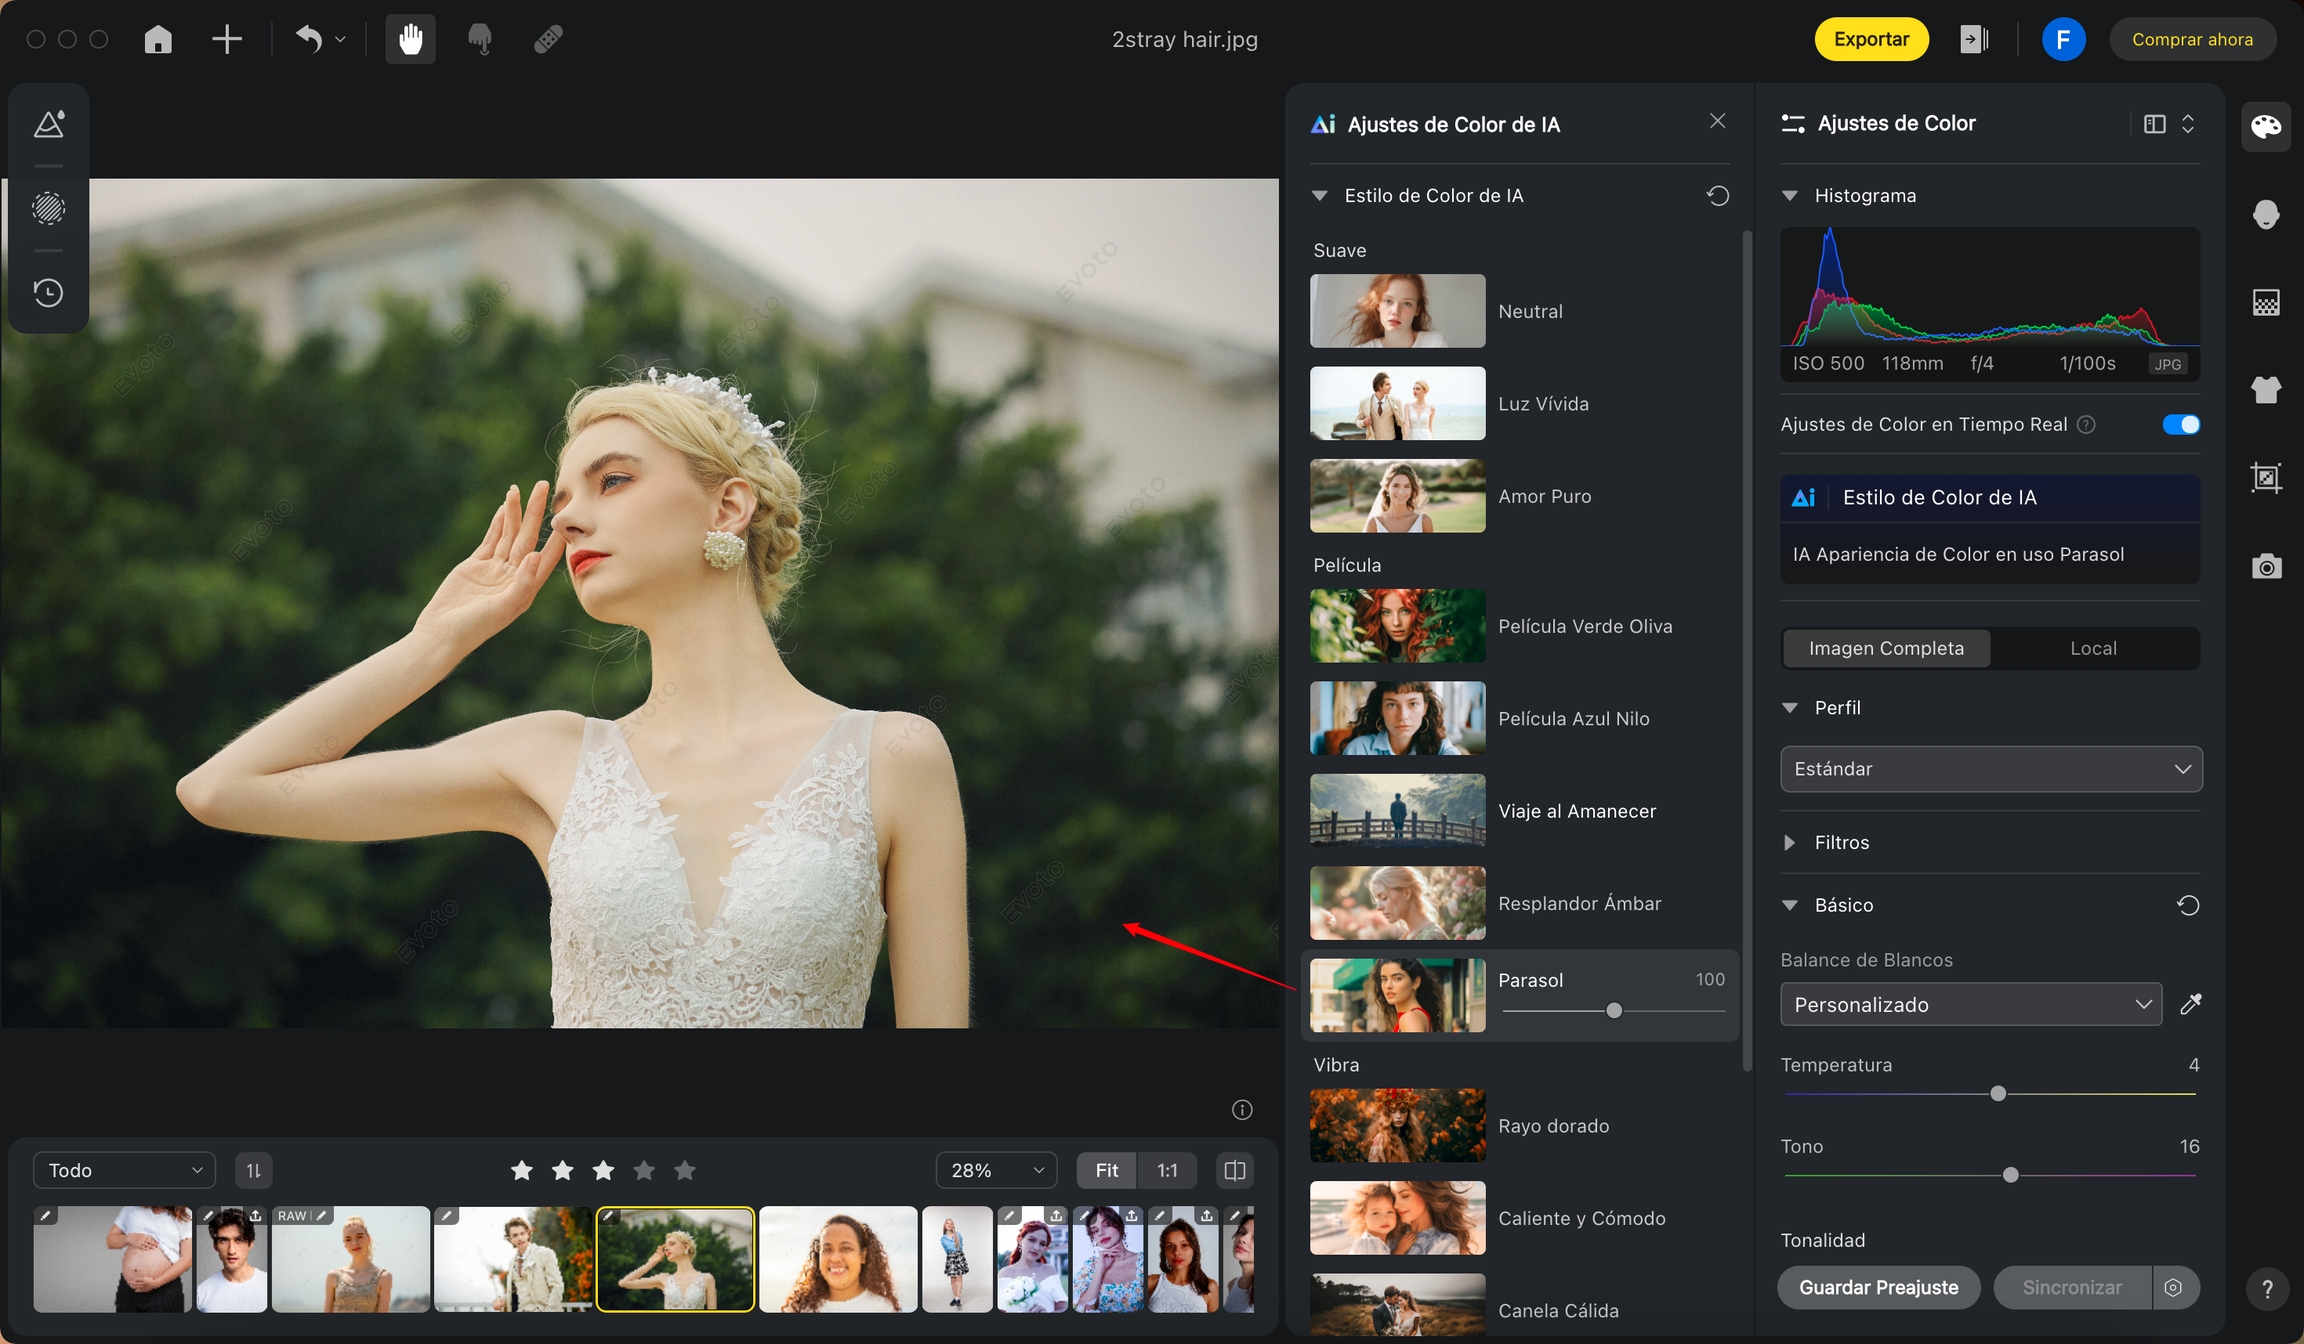The height and width of the screenshot is (1344, 2304).
Task: Pick white balance with eyedropper
Action: click(2190, 1004)
